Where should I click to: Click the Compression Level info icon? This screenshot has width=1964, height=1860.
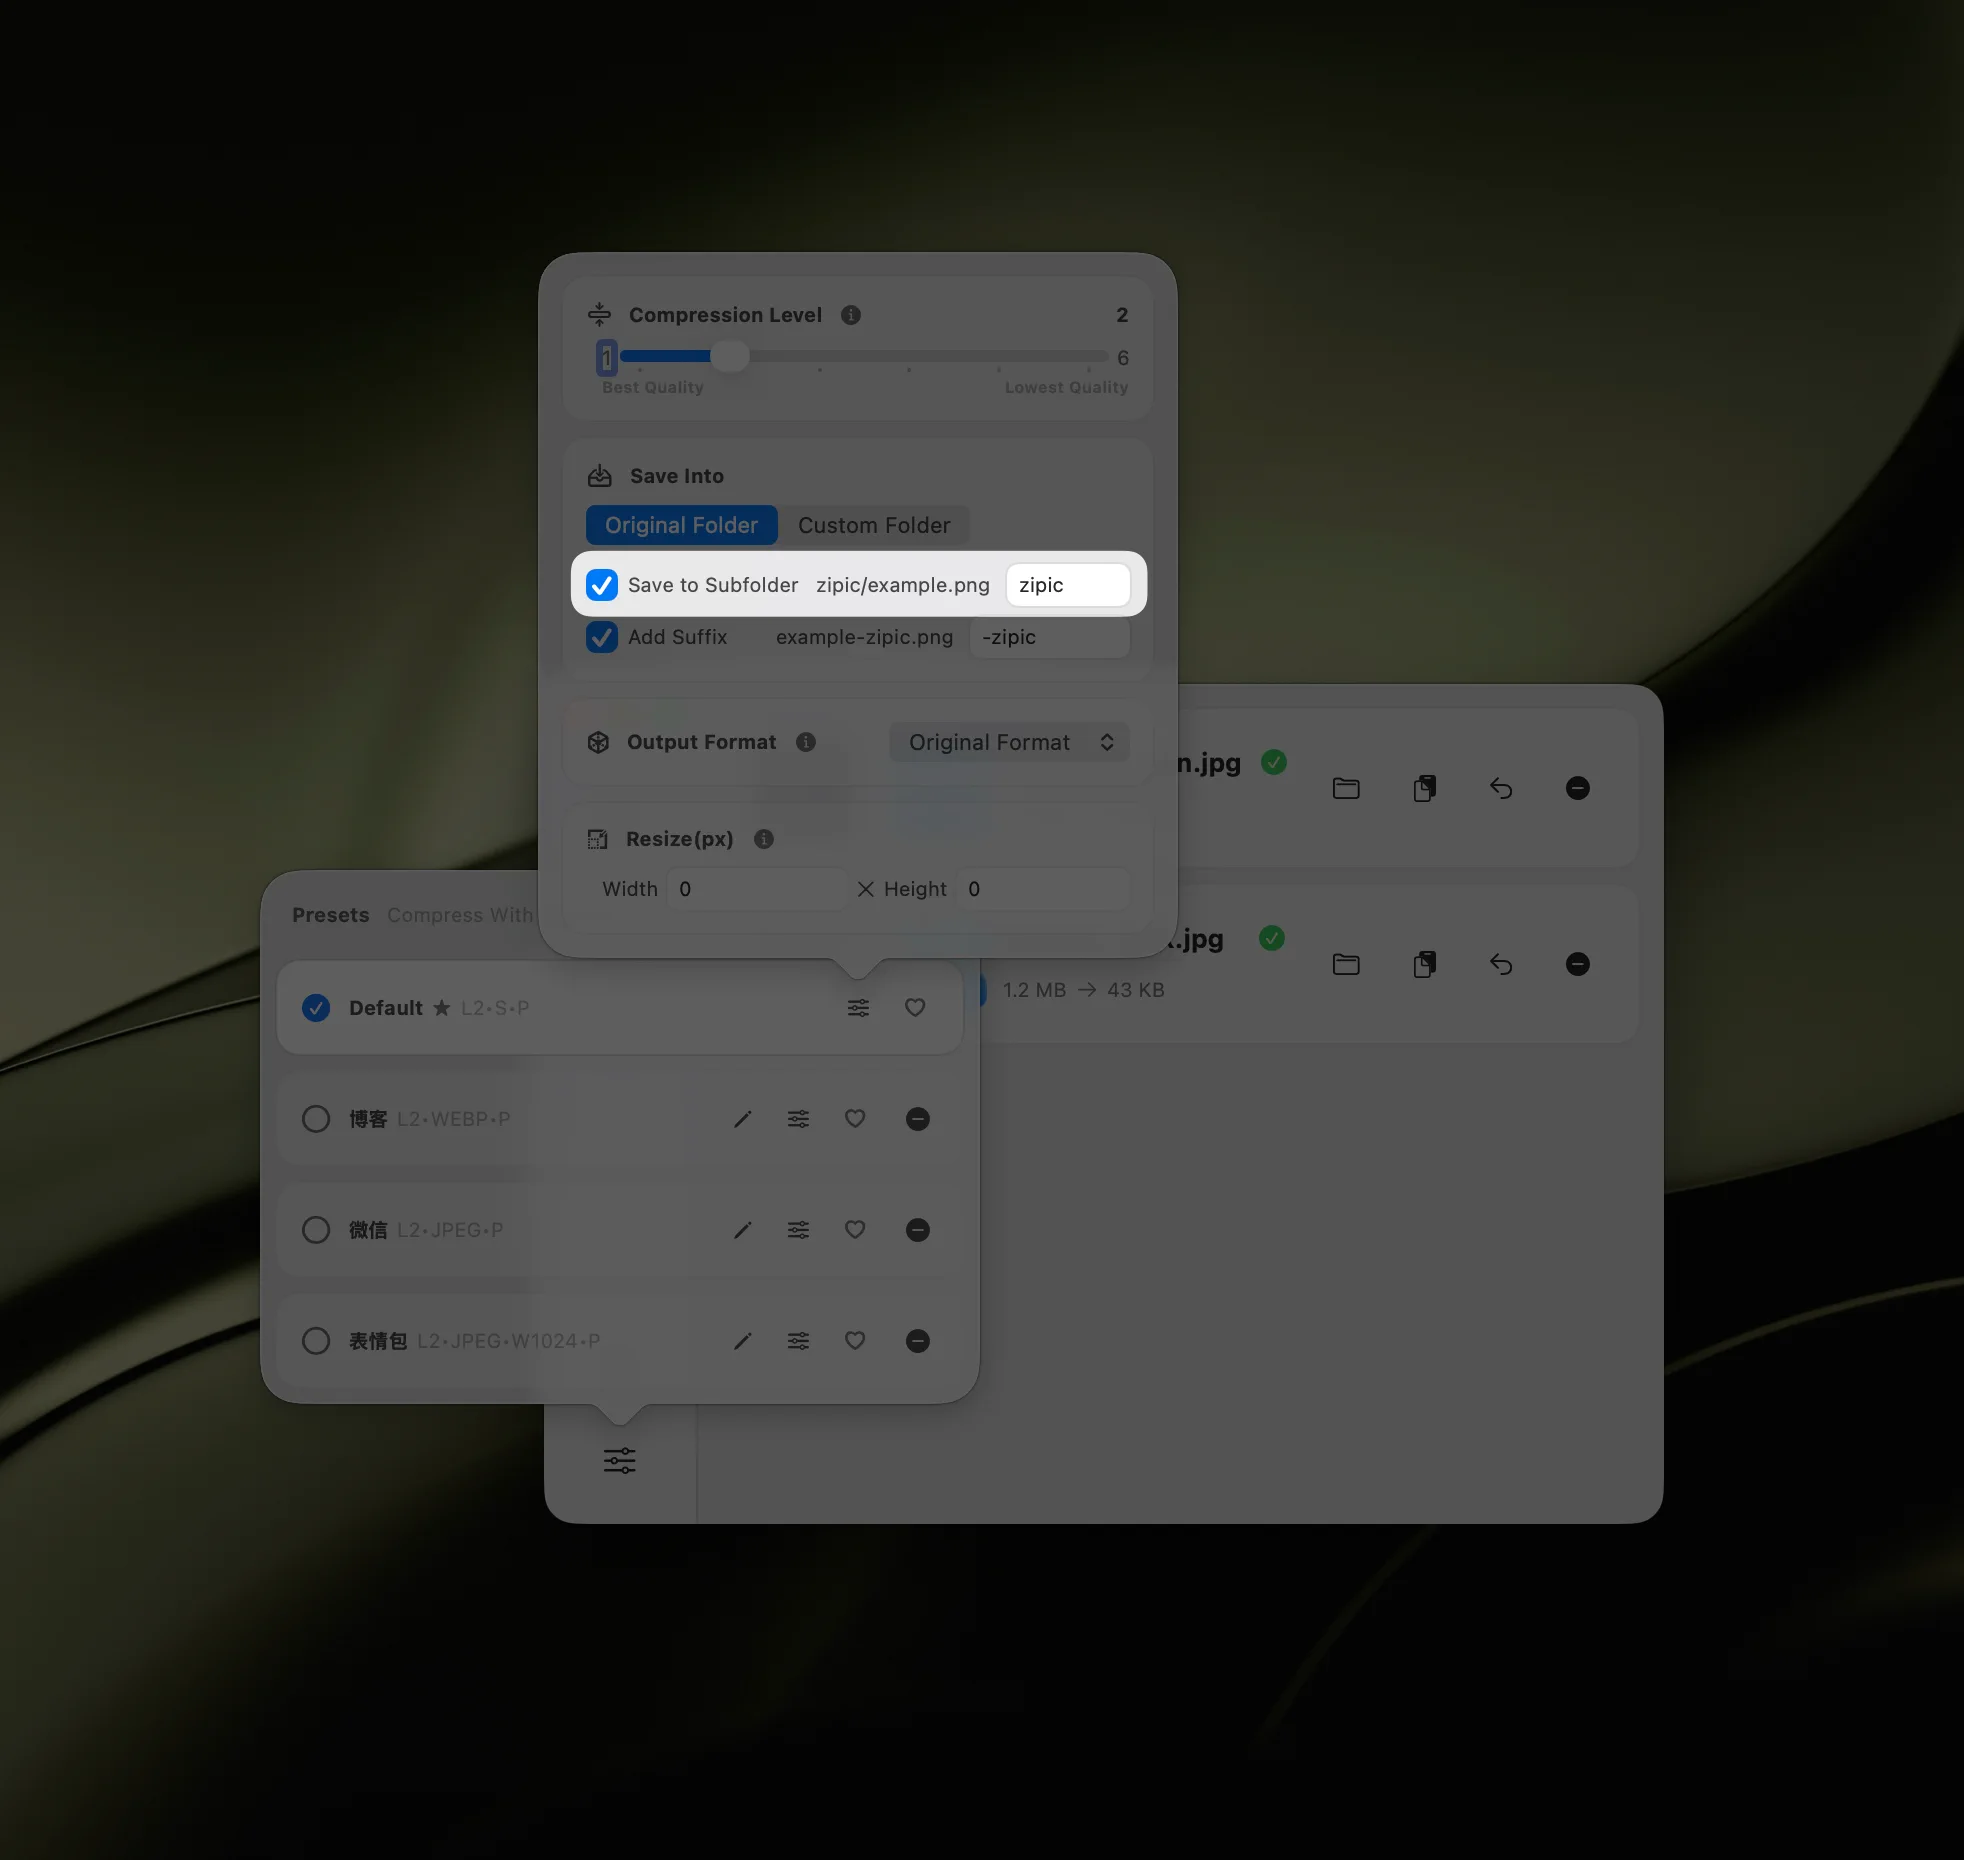coord(851,315)
